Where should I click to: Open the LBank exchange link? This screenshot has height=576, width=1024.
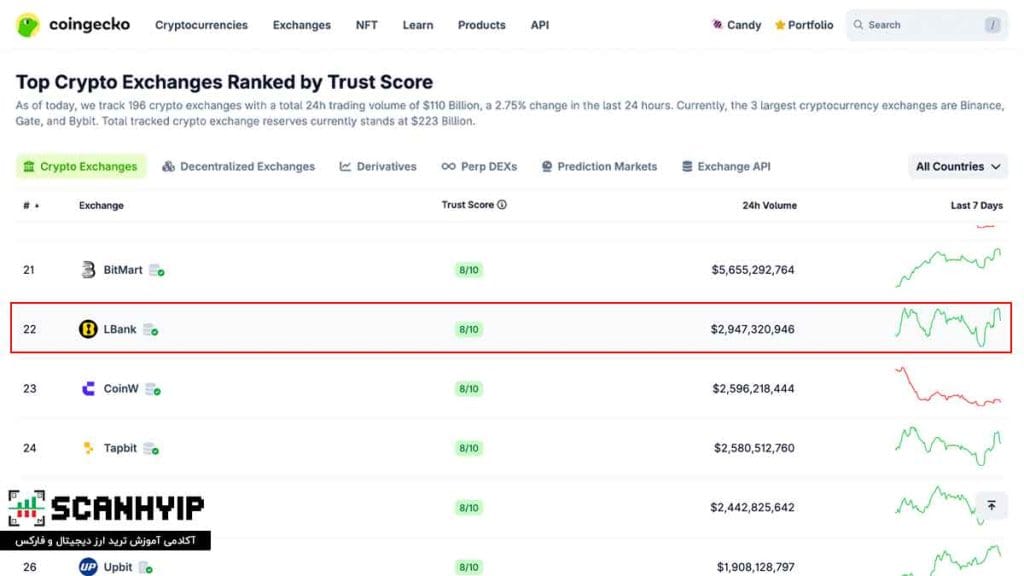click(120, 329)
